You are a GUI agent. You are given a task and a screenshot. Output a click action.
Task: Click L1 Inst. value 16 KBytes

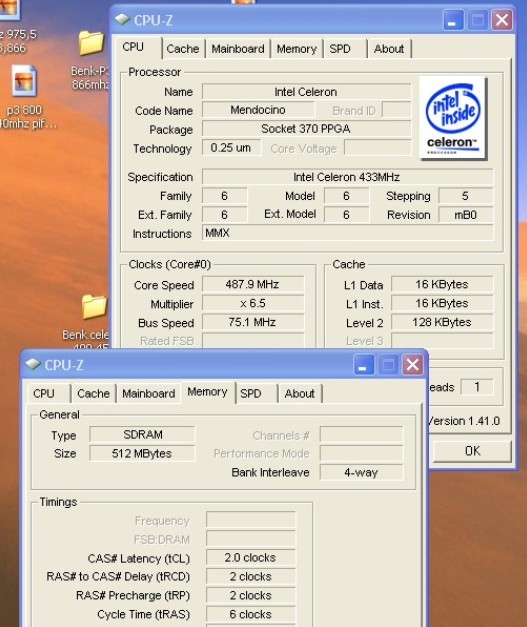(442, 303)
